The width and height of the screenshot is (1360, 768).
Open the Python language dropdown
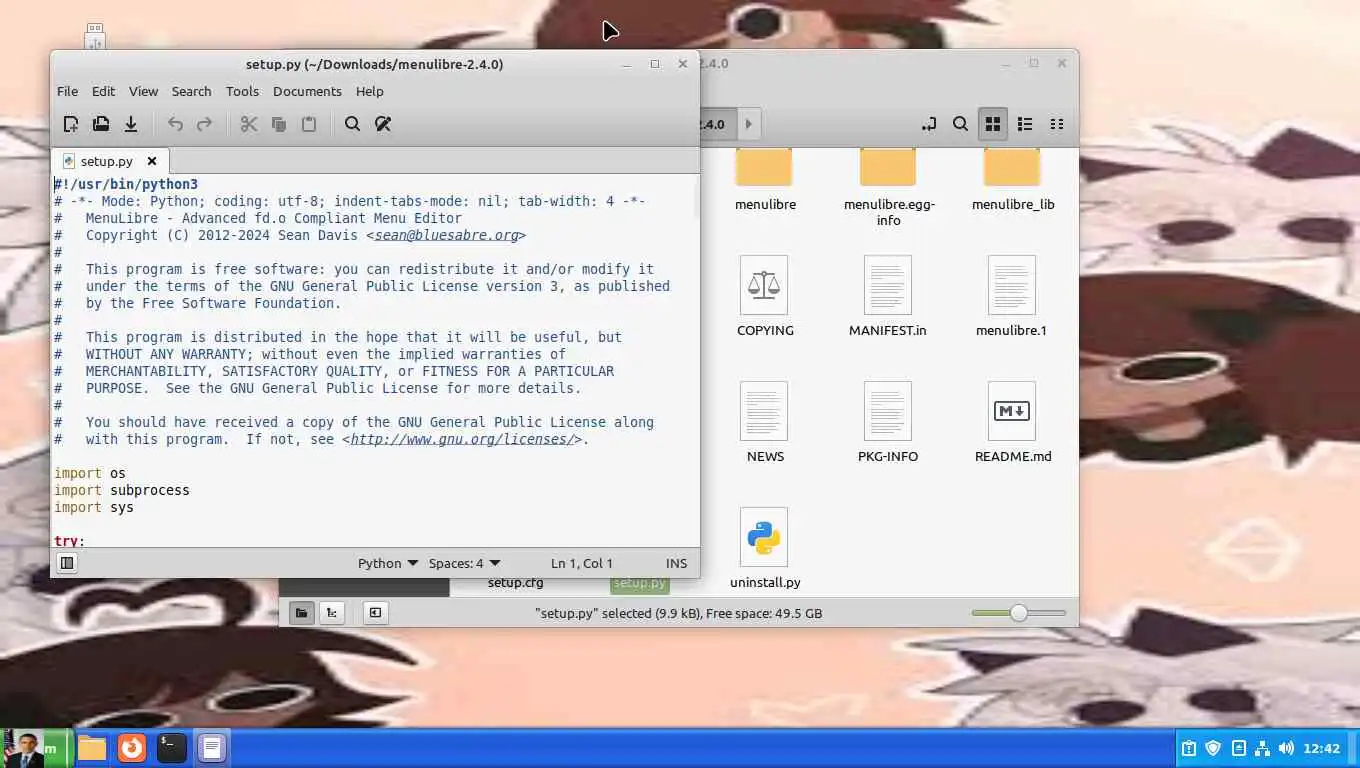388,563
